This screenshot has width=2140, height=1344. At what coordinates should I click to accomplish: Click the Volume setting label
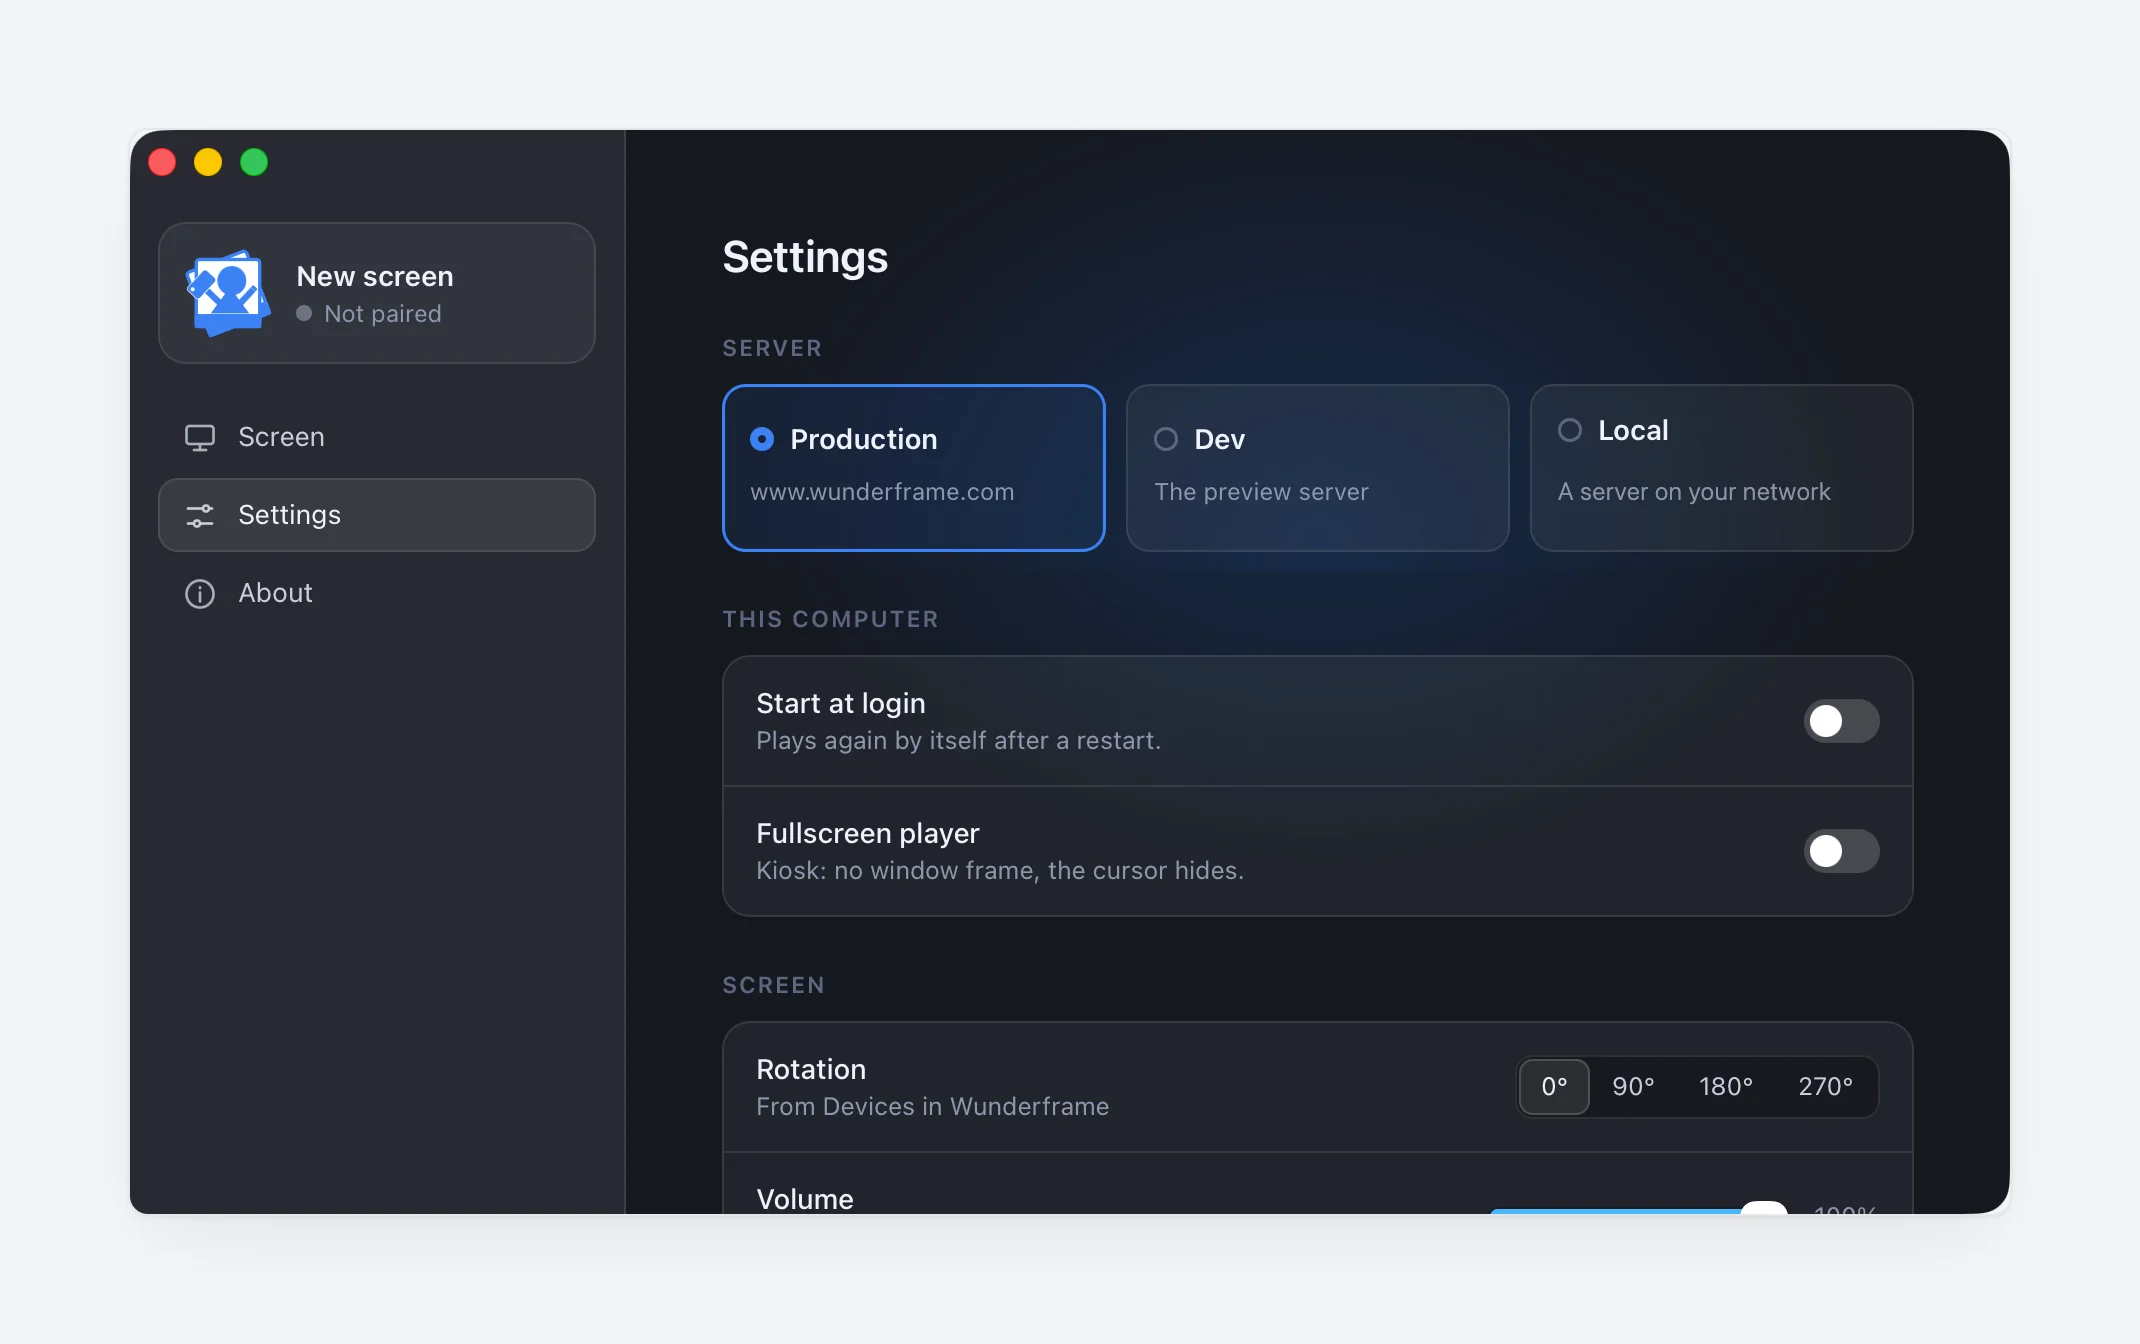pos(805,1199)
